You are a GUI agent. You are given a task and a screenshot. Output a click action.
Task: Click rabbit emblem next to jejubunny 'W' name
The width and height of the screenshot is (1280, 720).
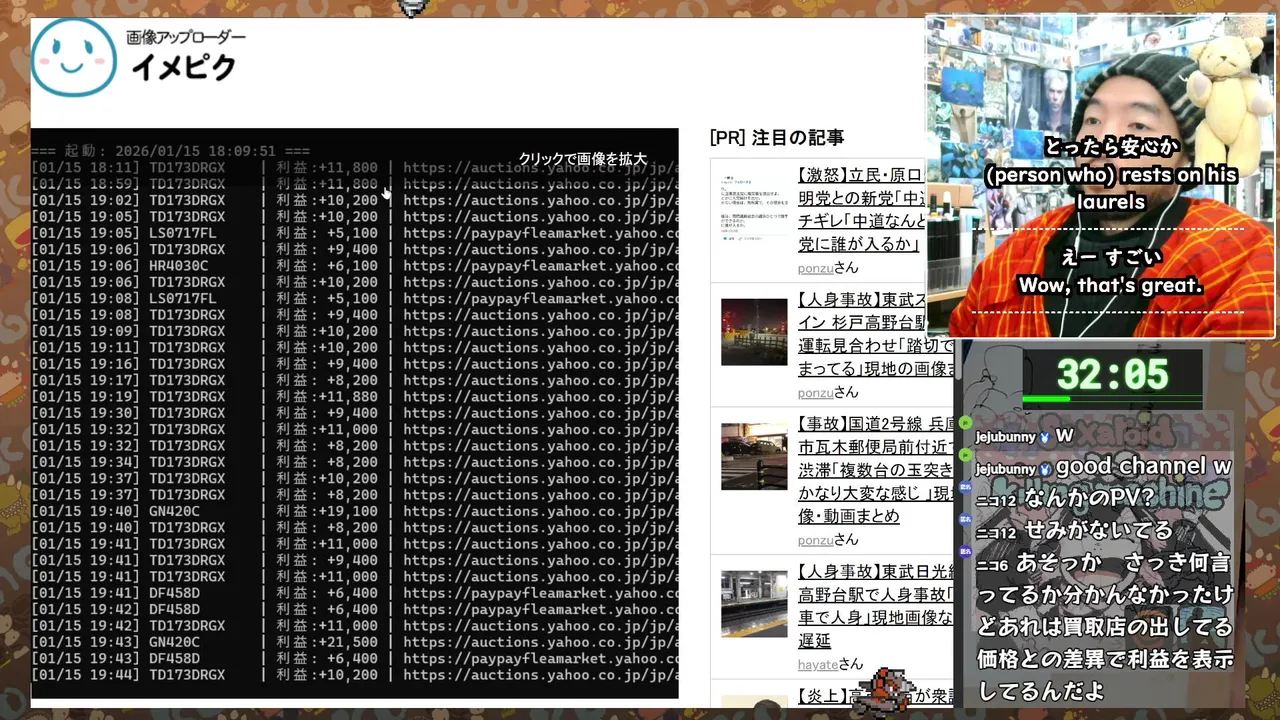(1045, 437)
